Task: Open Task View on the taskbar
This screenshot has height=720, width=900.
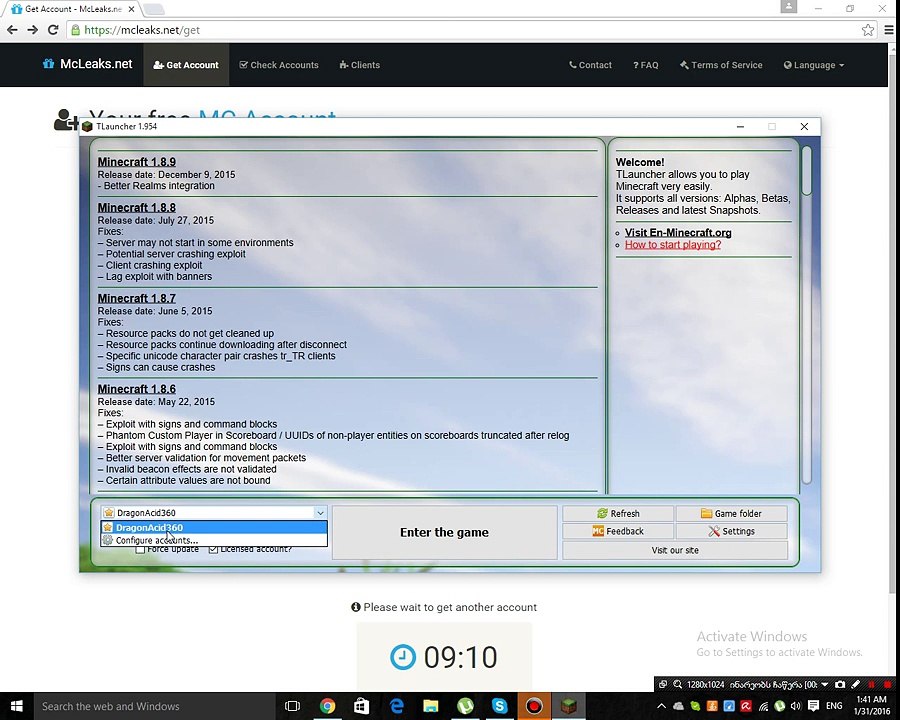Action: 292,706
